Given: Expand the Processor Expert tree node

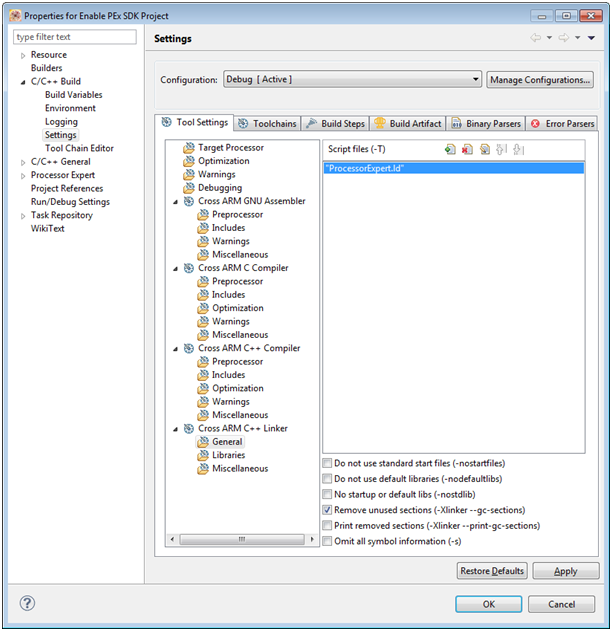Looking at the screenshot, I should [23, 176].
